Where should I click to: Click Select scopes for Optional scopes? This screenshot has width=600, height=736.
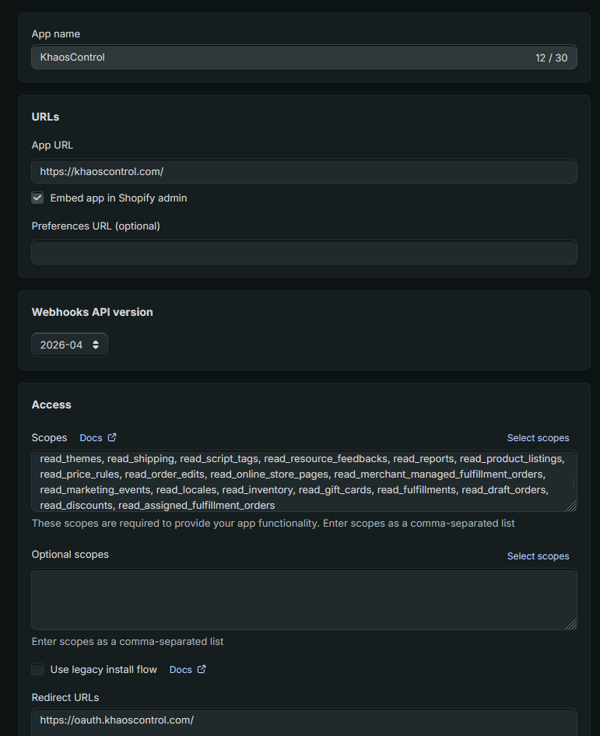coord(538,556)
